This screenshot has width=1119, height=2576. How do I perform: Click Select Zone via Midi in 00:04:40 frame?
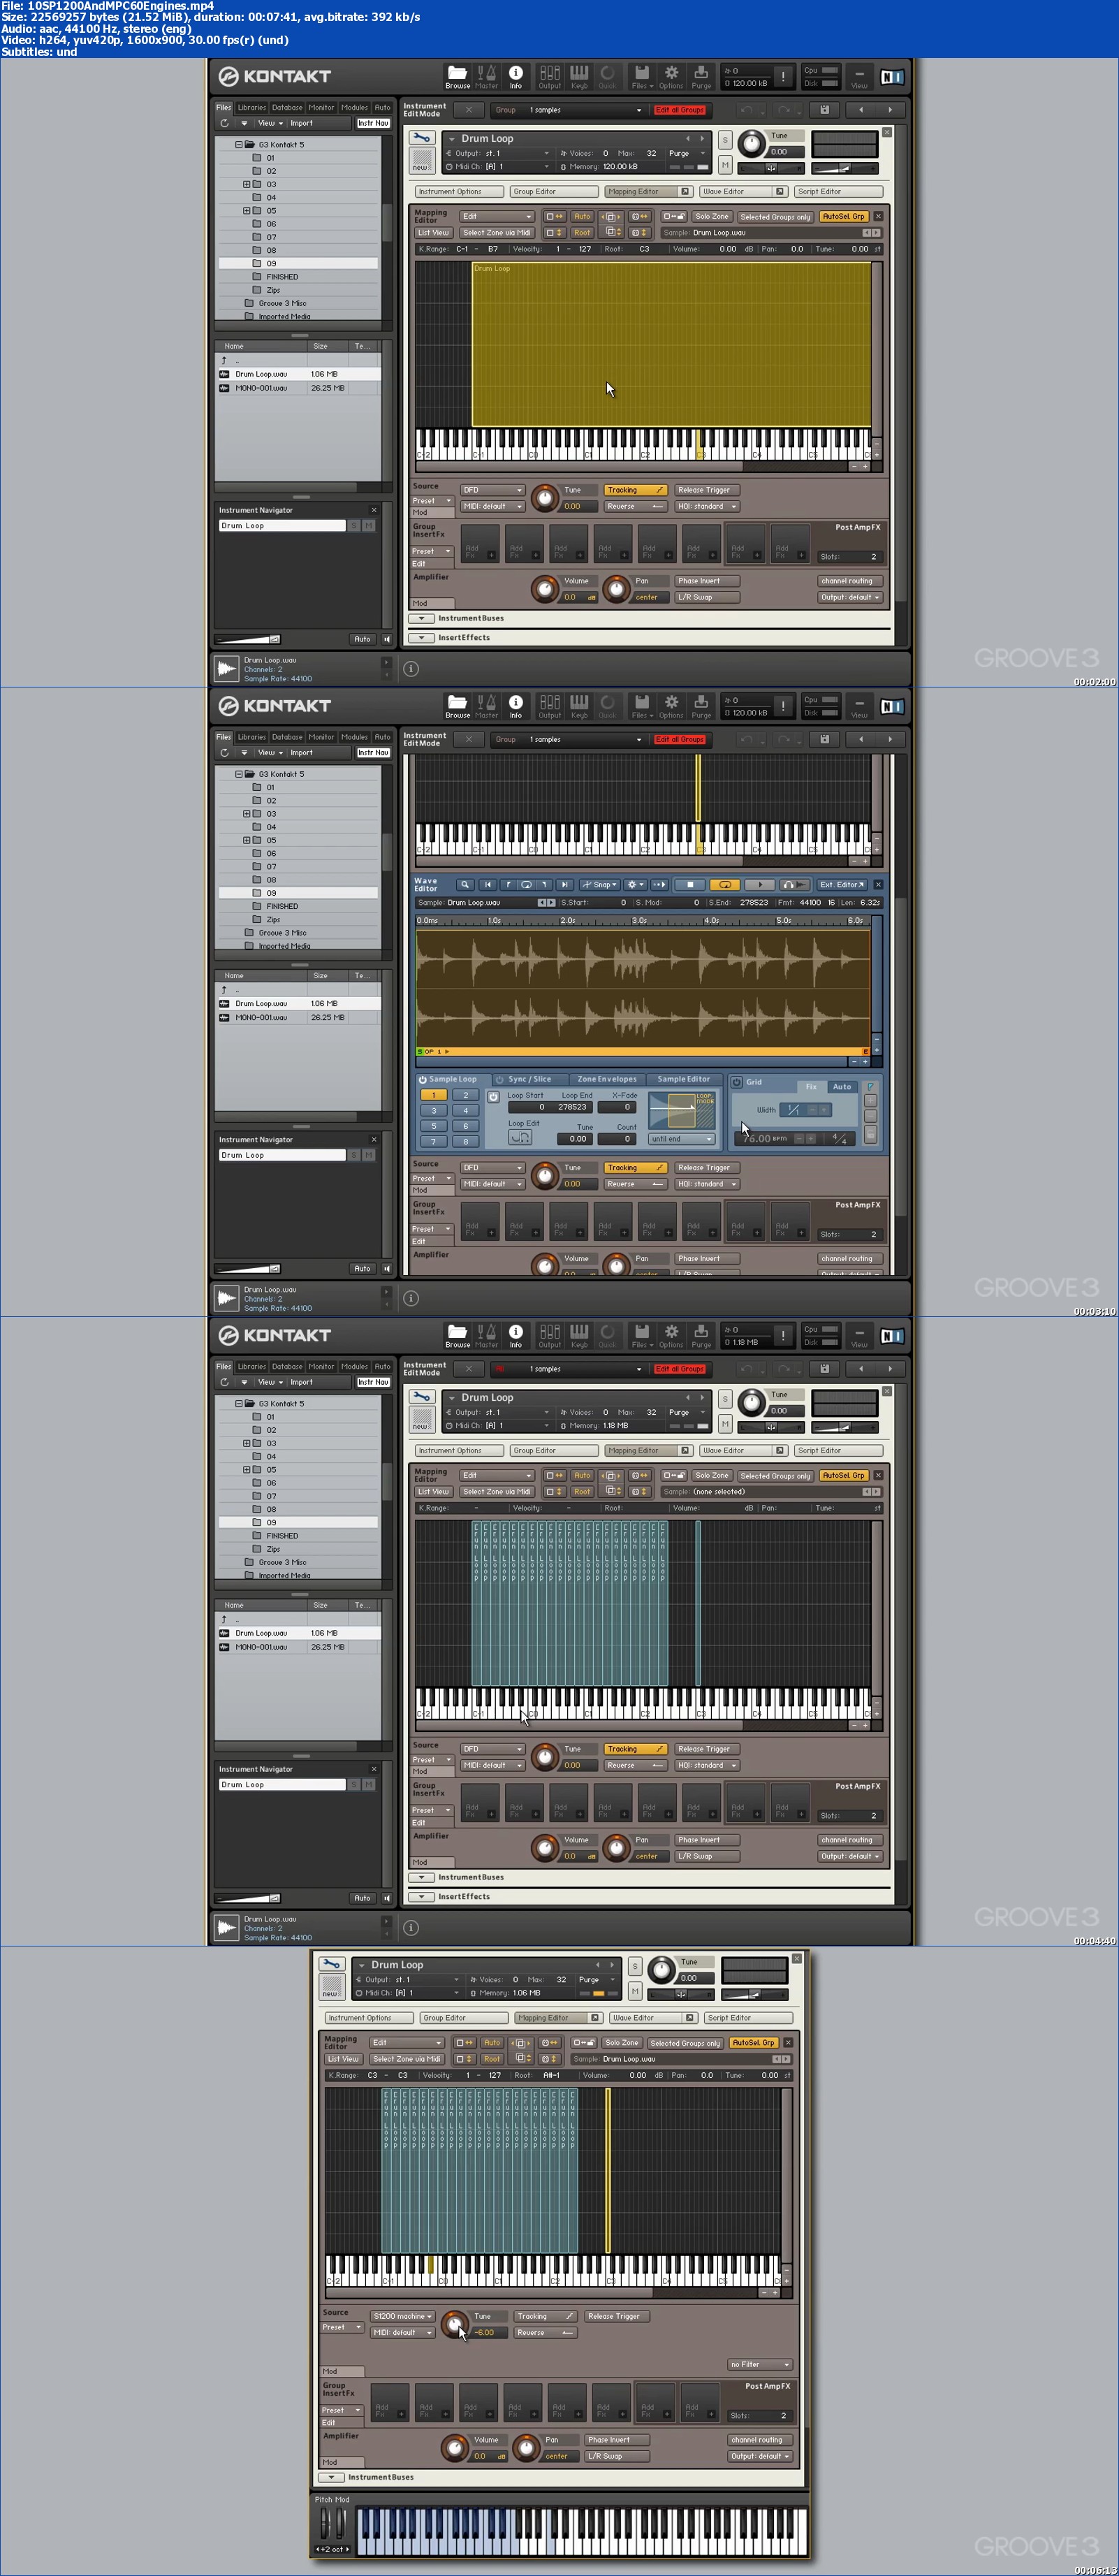496,1491
